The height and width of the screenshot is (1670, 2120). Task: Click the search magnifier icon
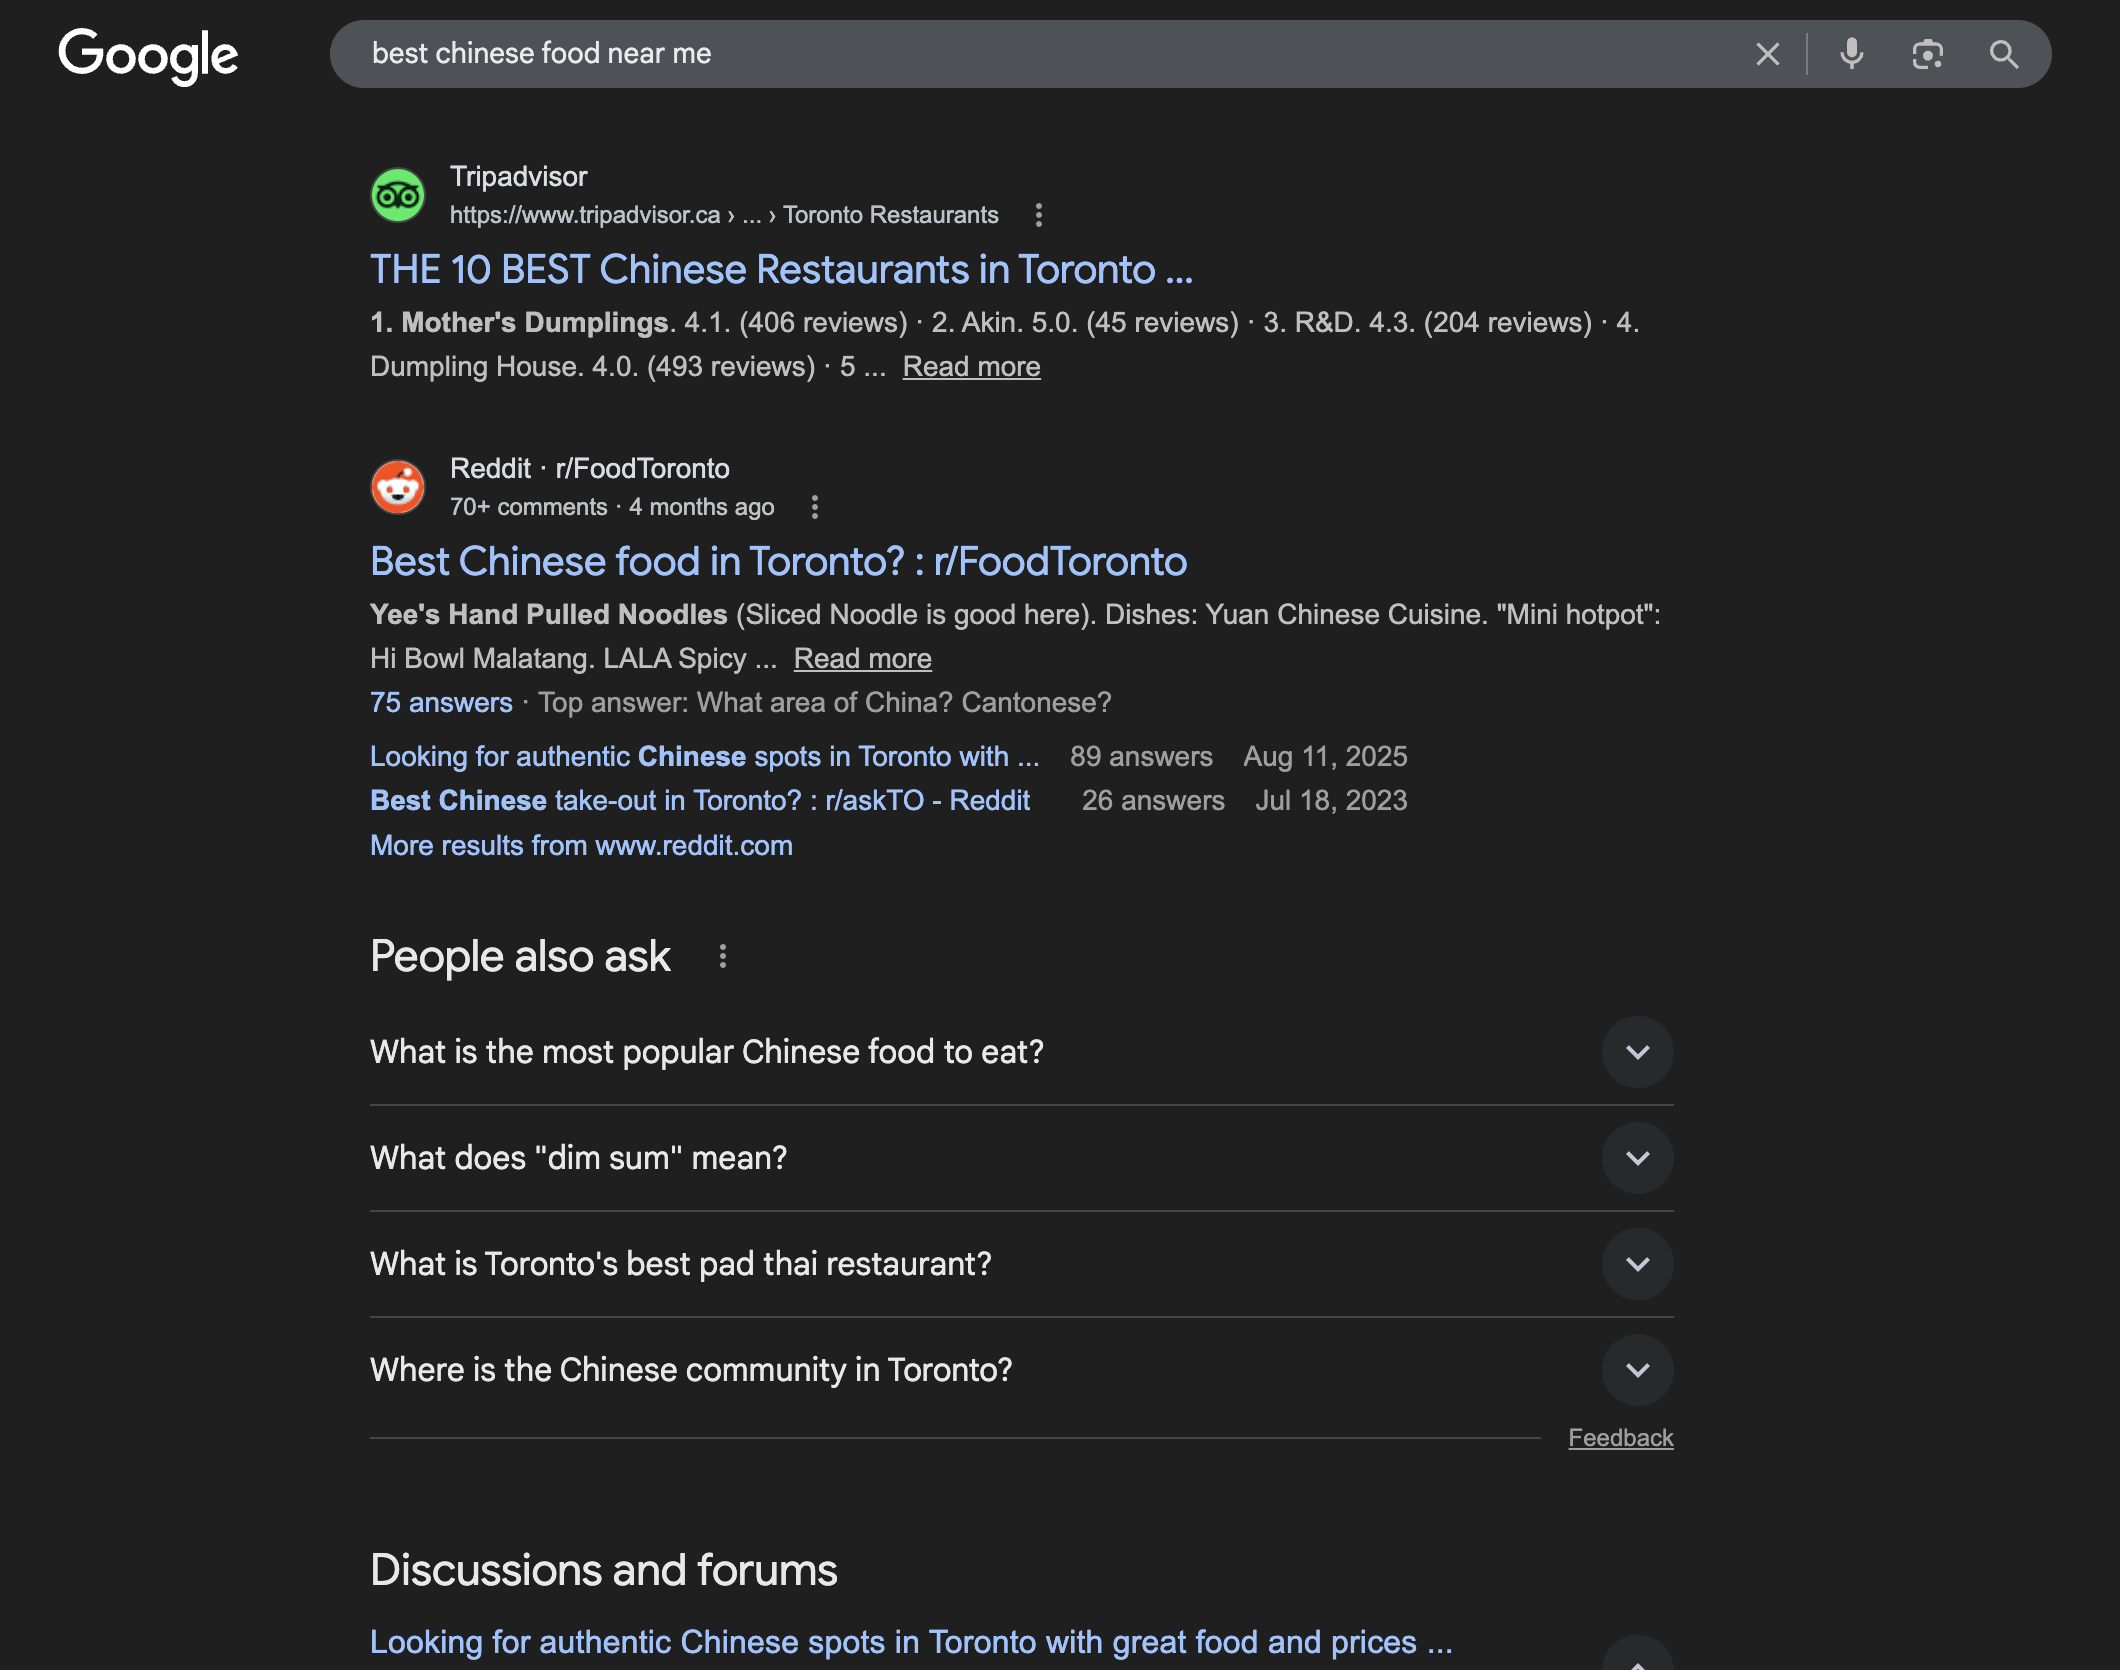pyautogui.click(x=2004, y=54)
